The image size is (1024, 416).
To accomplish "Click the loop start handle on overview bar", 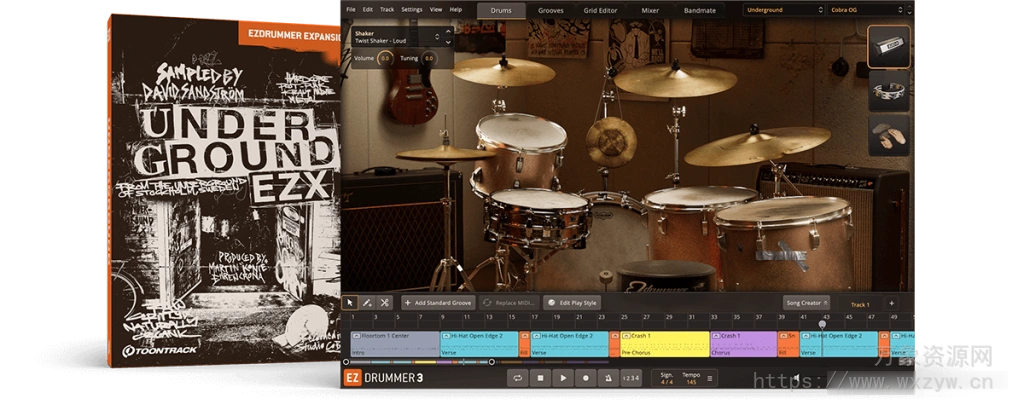I will 346,362.
